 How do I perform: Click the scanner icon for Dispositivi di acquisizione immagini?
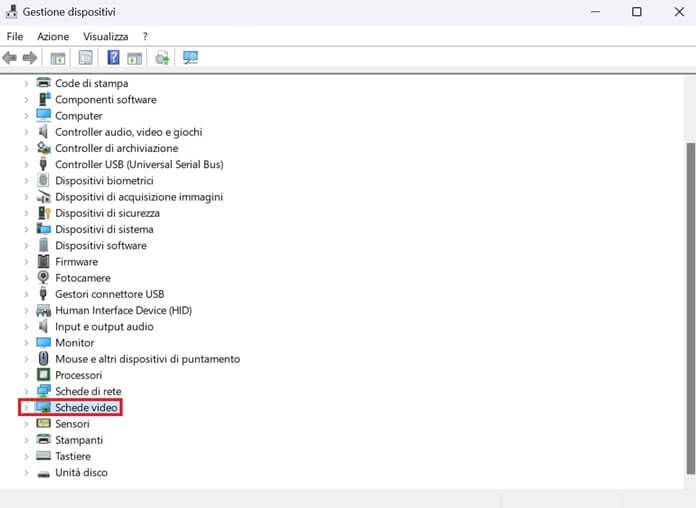coord(44,196)
